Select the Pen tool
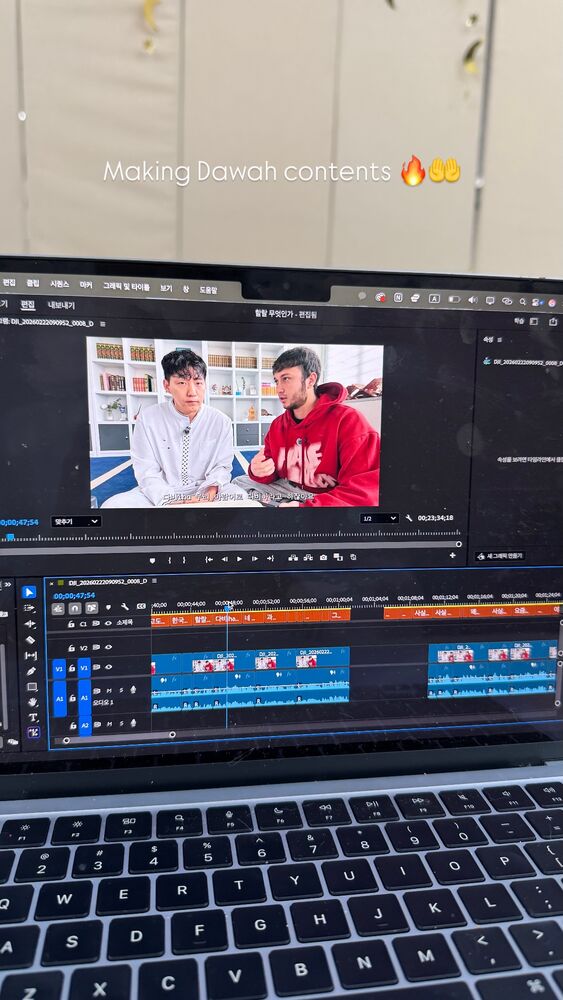 31,672
